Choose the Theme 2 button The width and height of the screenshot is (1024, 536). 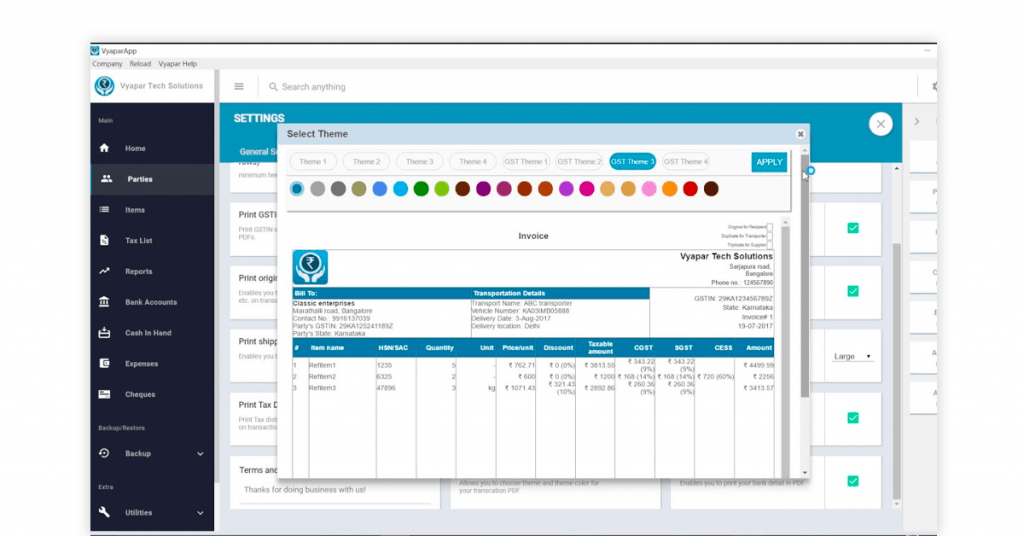click(366, 162)
